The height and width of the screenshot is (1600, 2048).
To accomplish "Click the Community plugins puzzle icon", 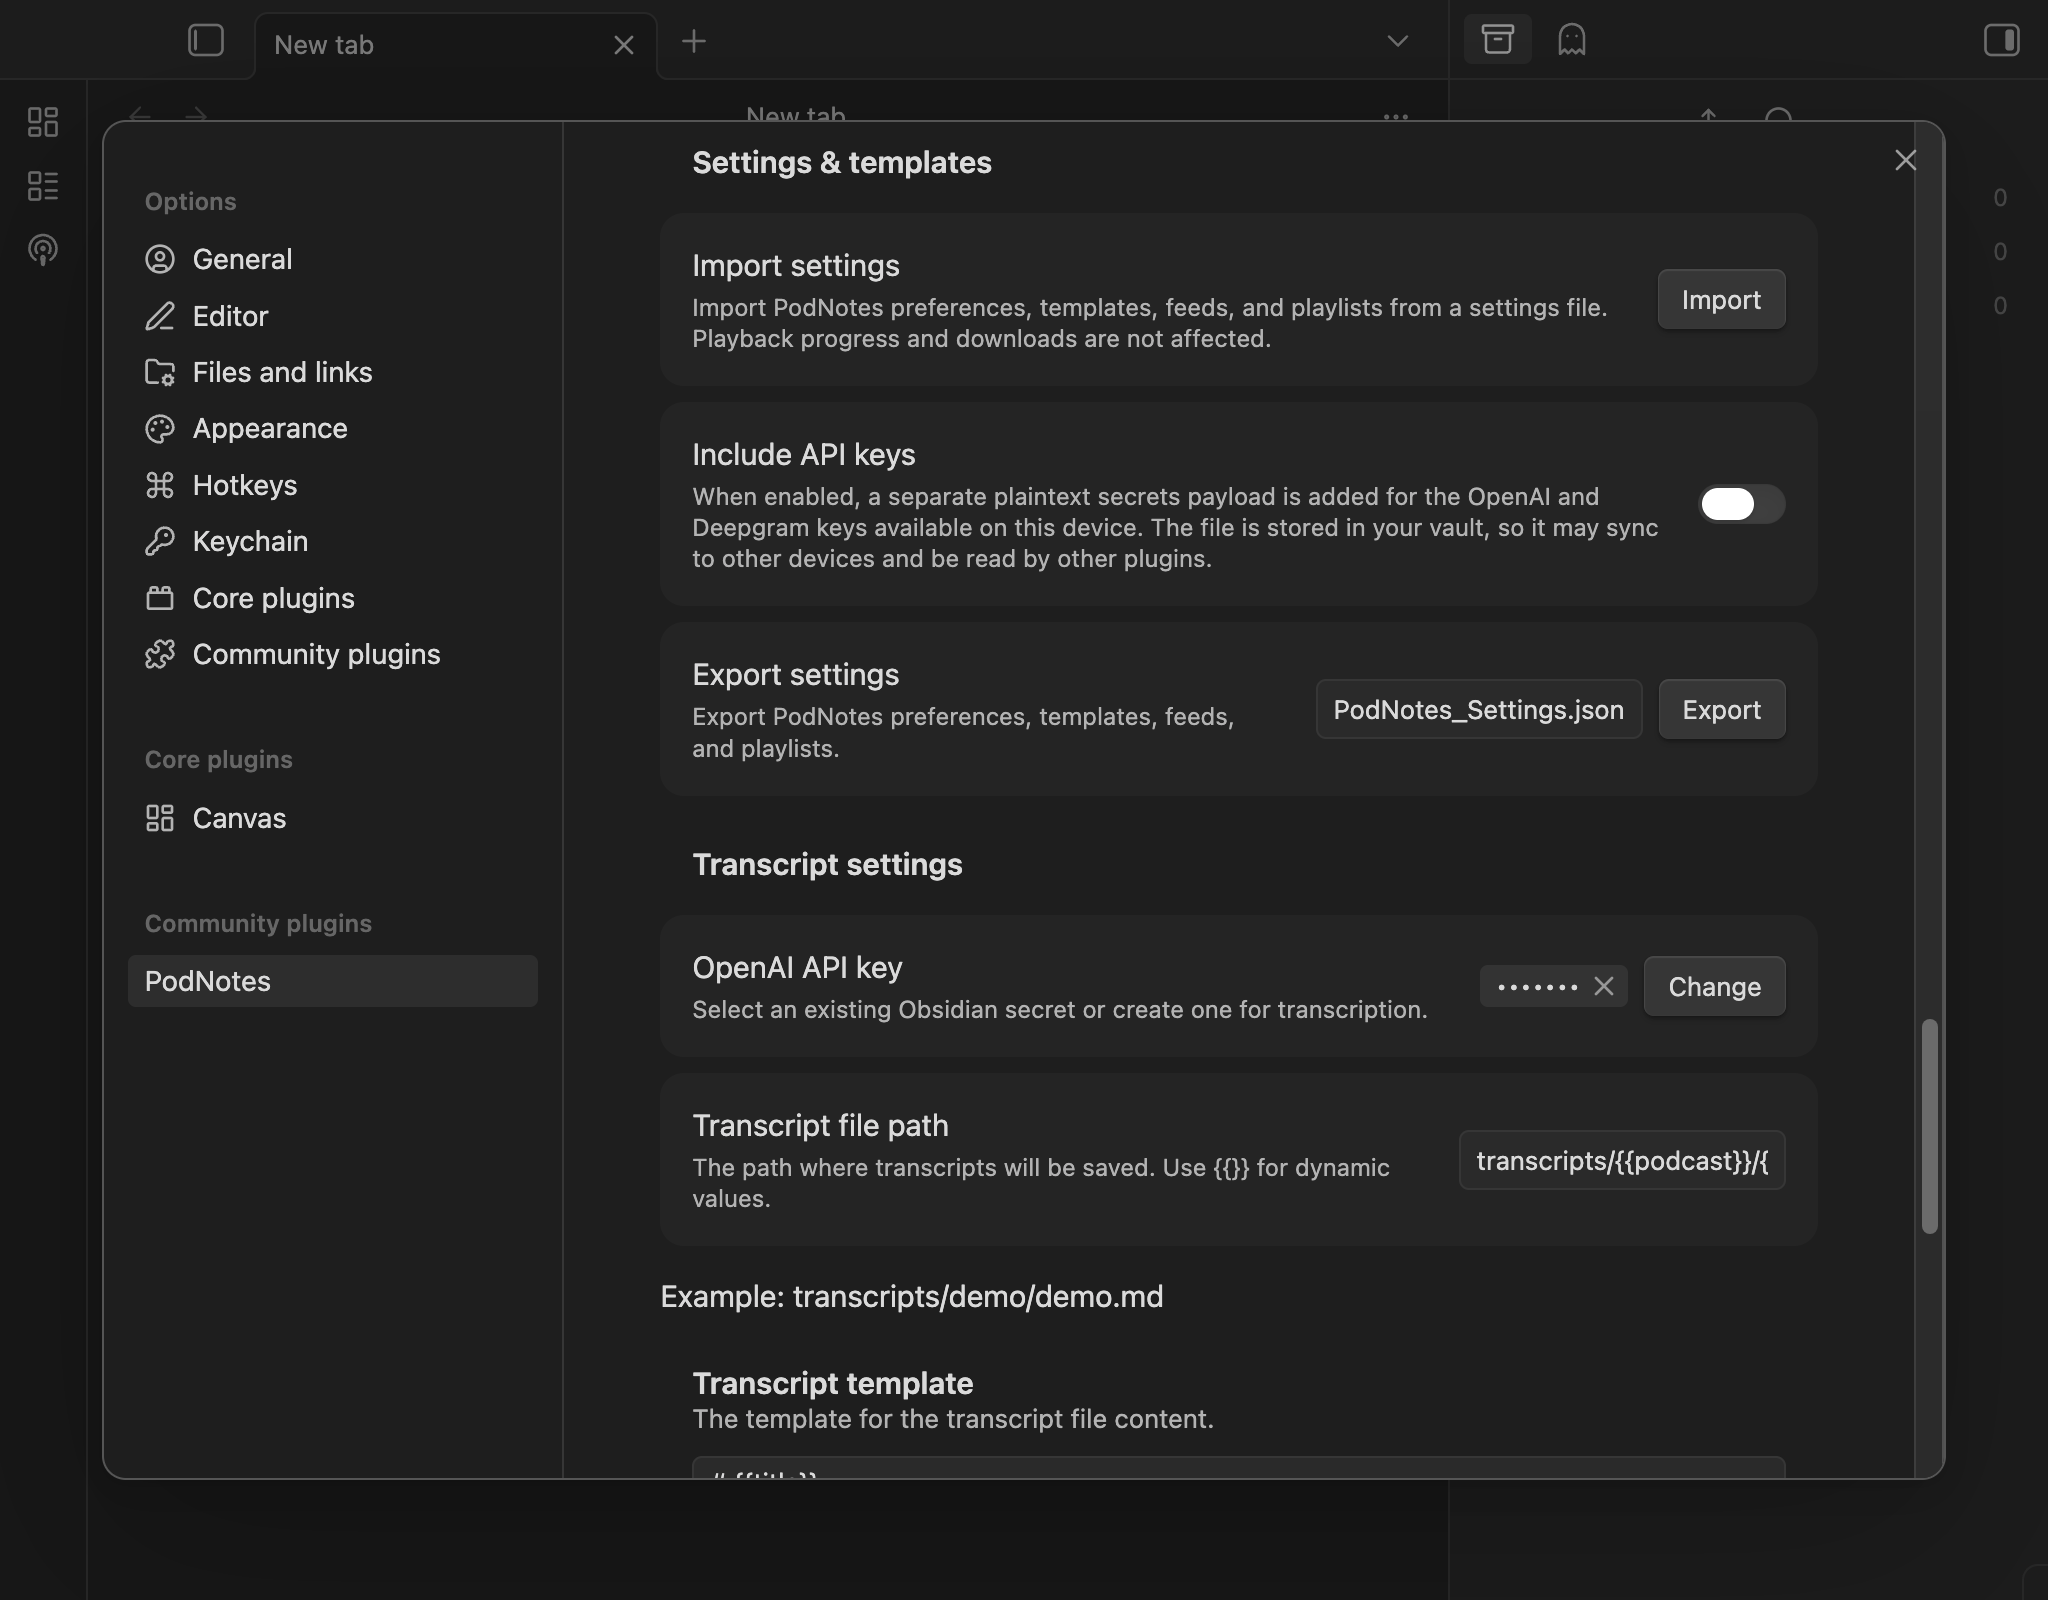I will (x=160, y=654).
